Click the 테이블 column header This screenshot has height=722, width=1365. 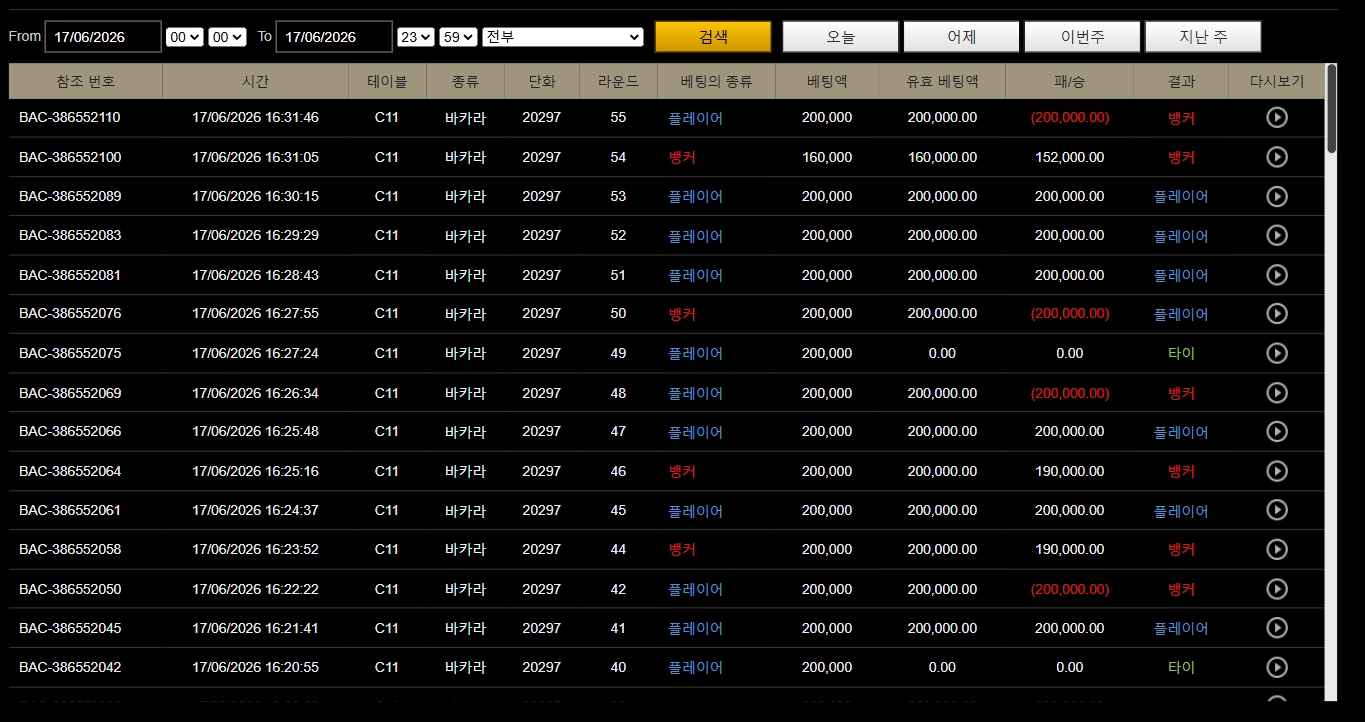pos(387,81)
